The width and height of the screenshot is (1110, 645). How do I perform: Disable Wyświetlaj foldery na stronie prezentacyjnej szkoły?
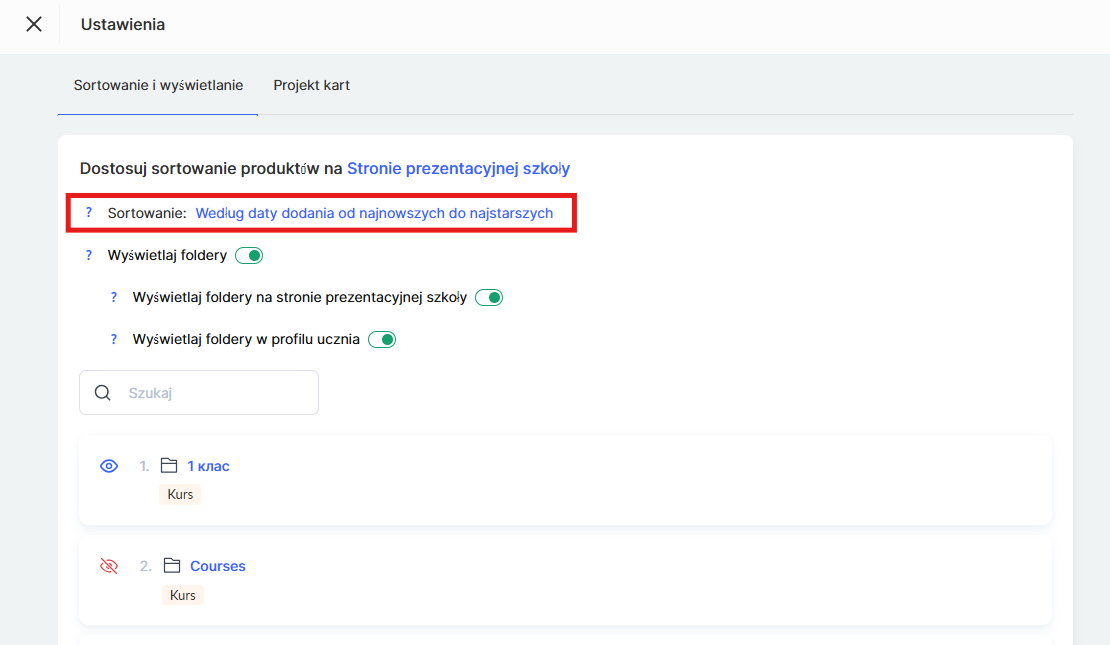489,298
